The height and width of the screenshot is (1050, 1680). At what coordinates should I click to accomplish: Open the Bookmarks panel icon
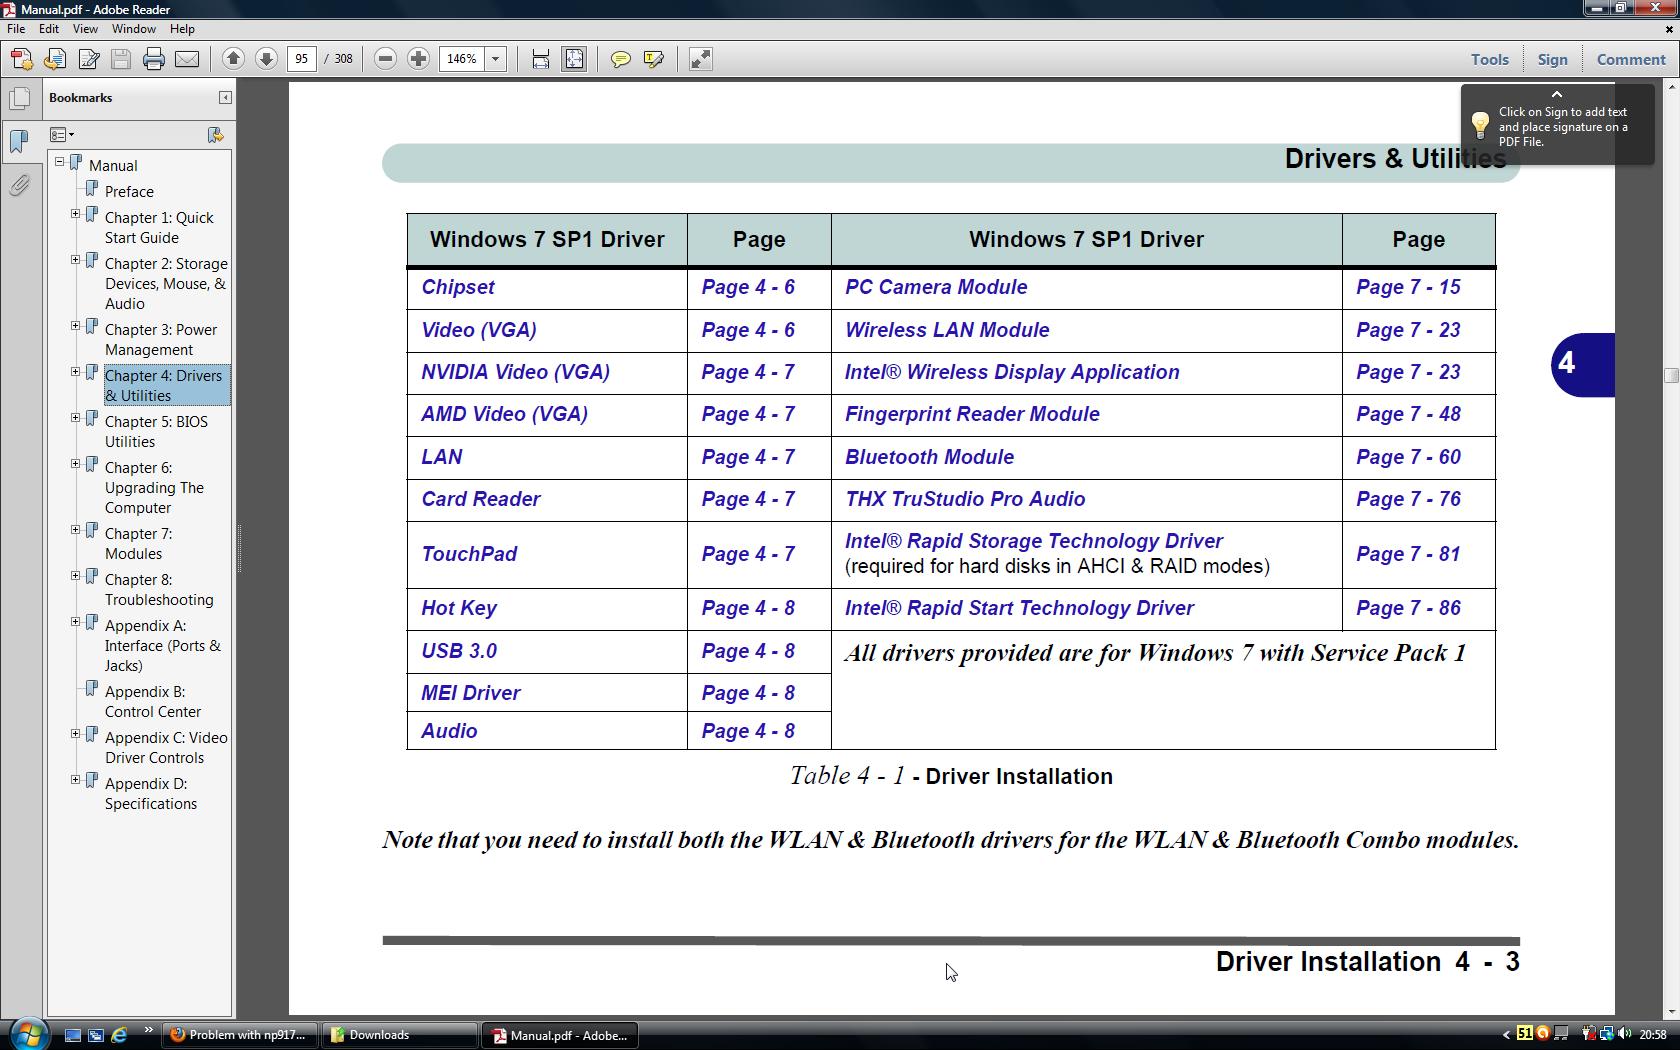pos(19,141)
